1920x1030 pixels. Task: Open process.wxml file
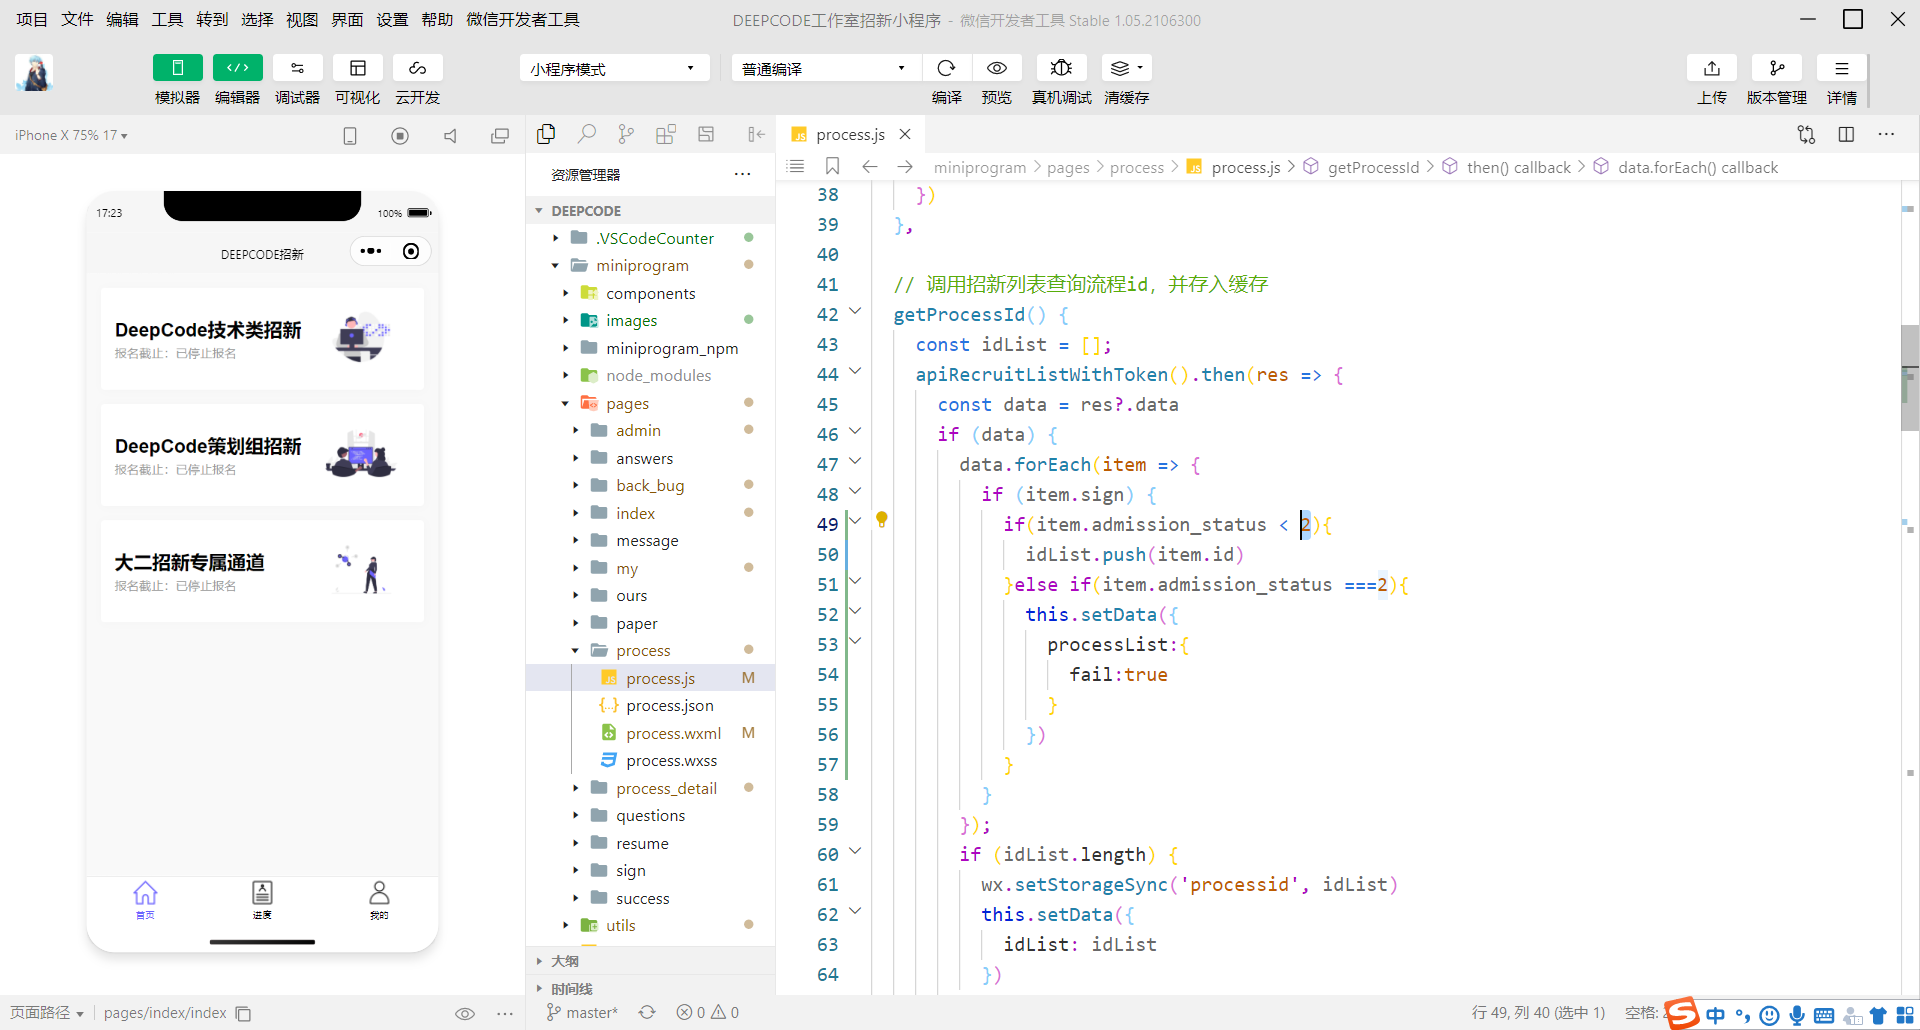650,733
